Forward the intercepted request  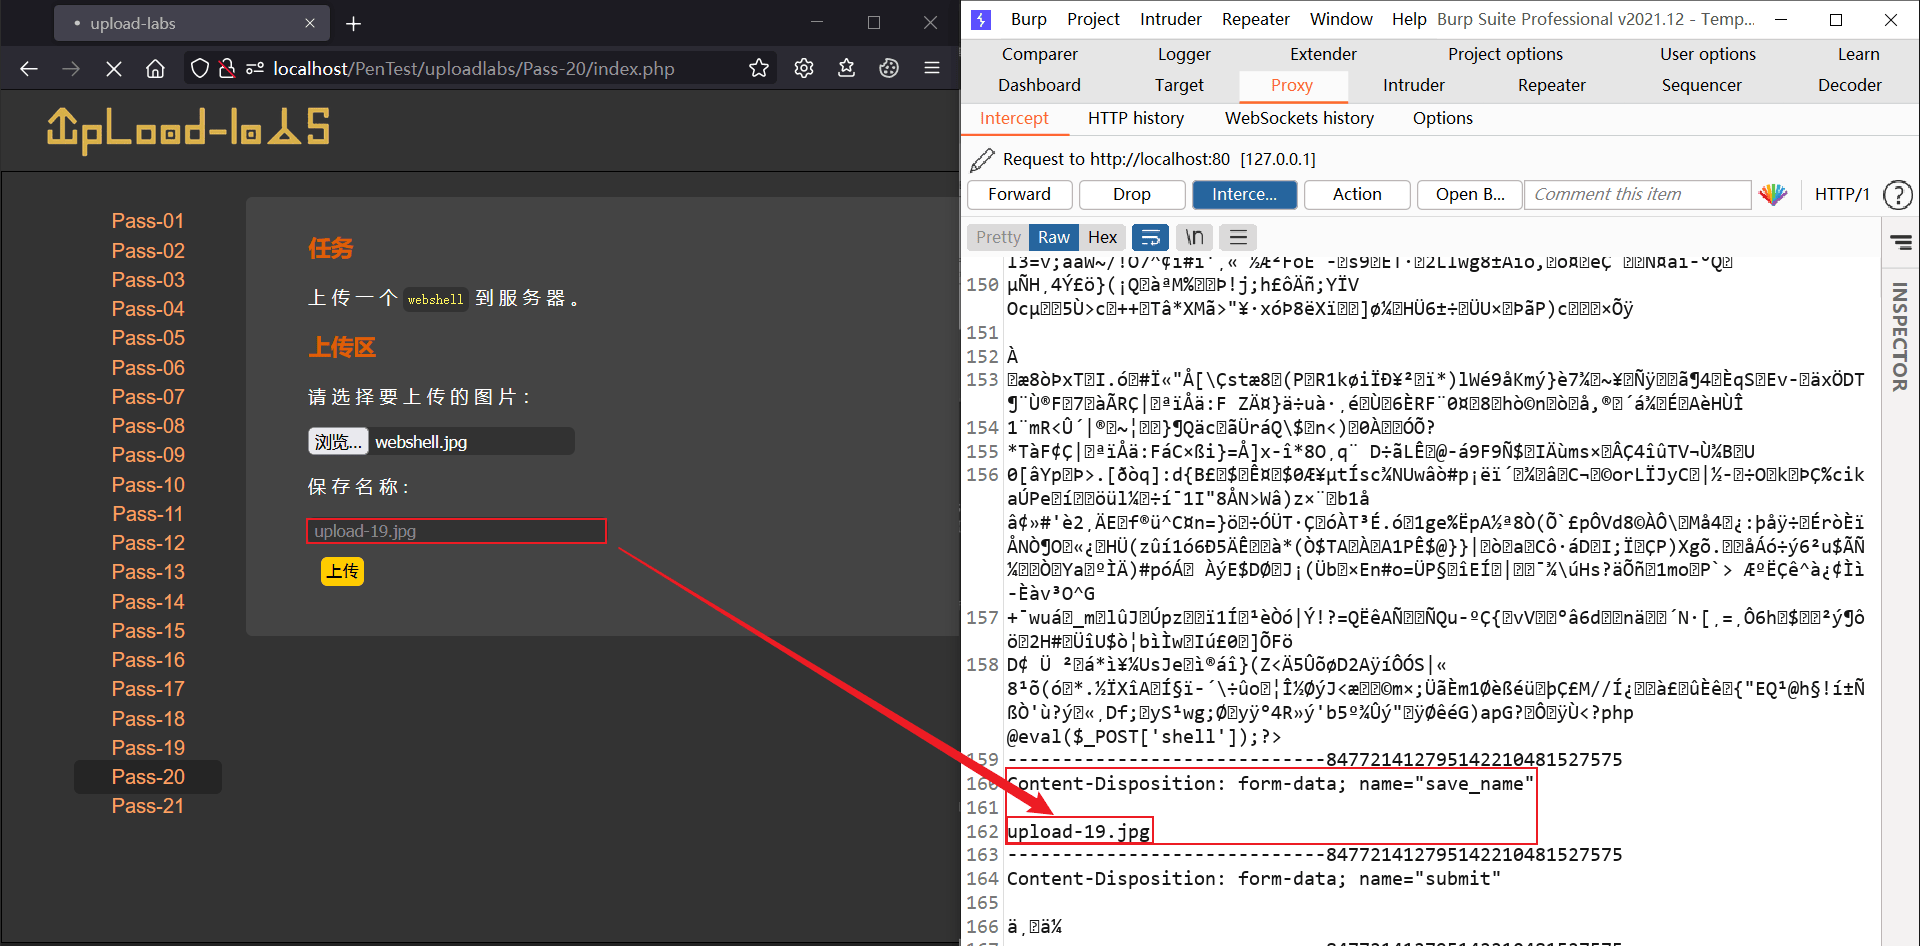[1019, 195]
